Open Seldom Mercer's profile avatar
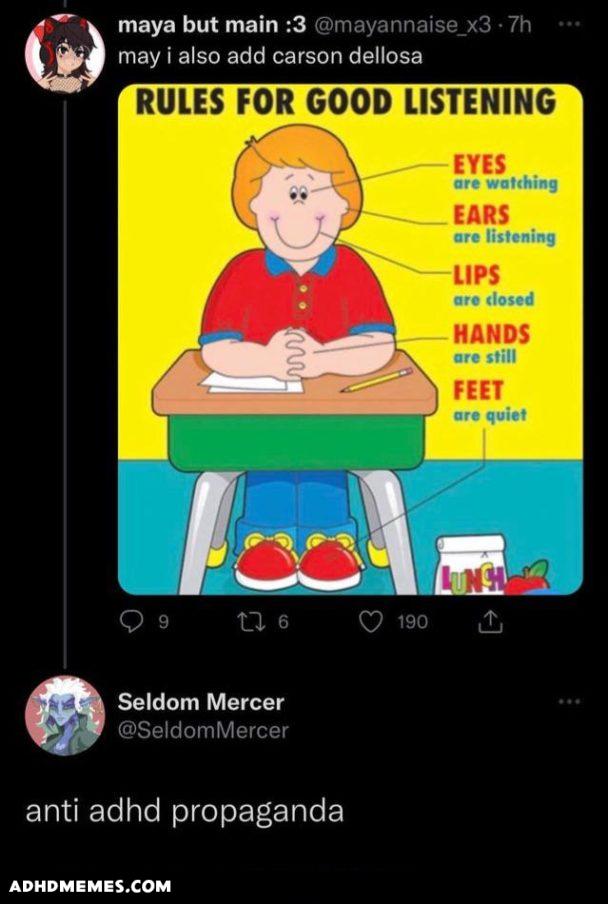This screenshot has width=608, height=904. point(65,715)
